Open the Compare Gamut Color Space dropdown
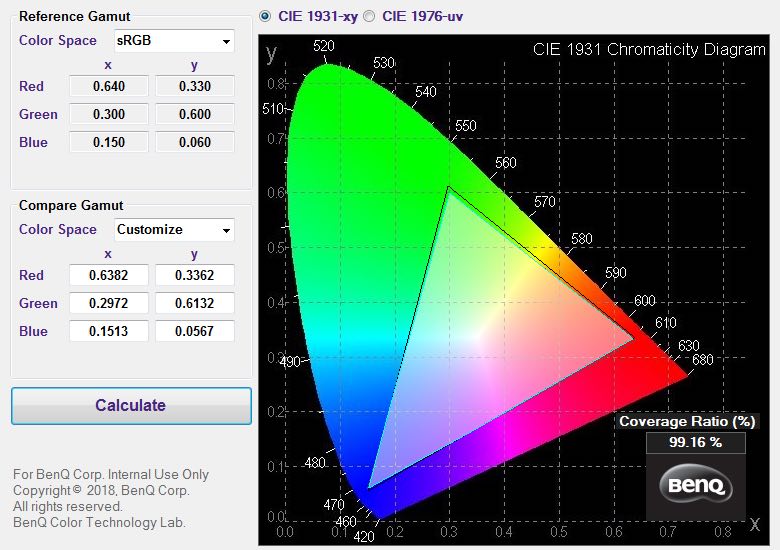The image size is (780, 550). point(174,230)
